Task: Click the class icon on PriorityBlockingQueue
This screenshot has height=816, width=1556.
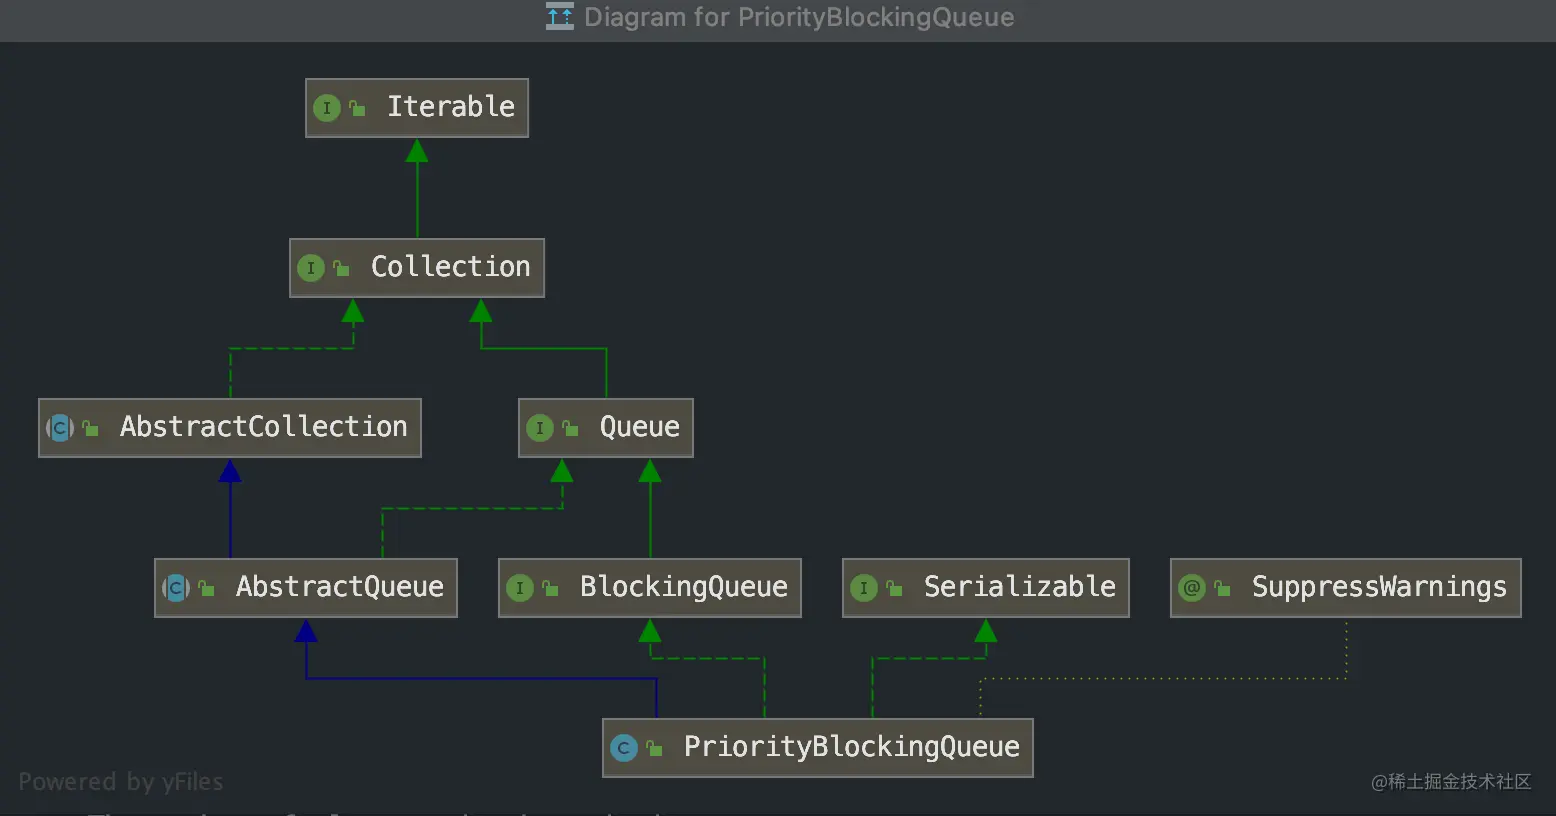Action: tap(624, 748)
